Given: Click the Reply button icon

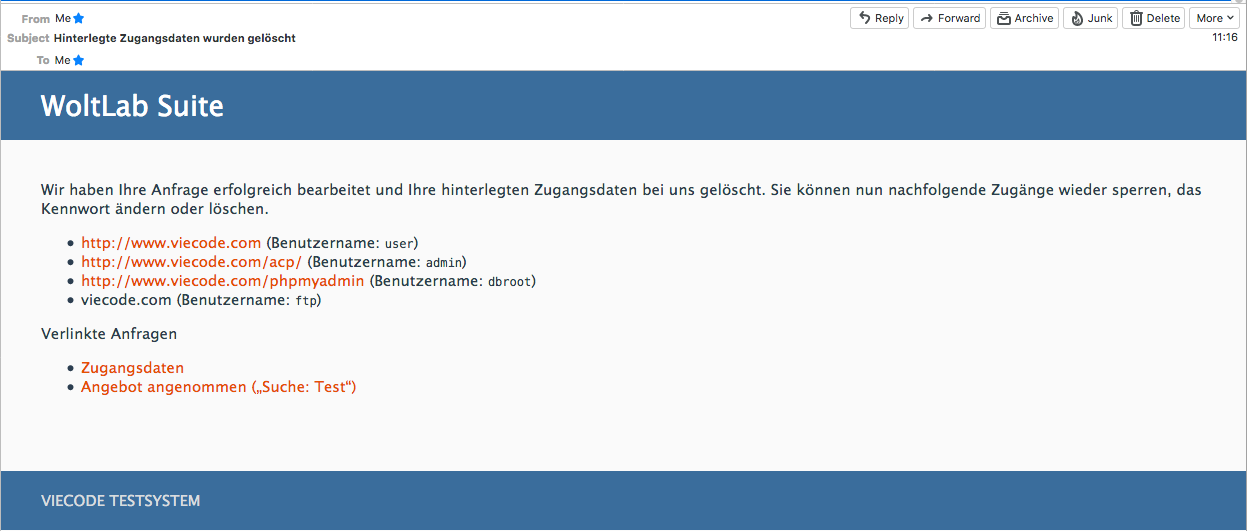Looking at the screenshot, I should pyautogui.click(x=865, y=18).
